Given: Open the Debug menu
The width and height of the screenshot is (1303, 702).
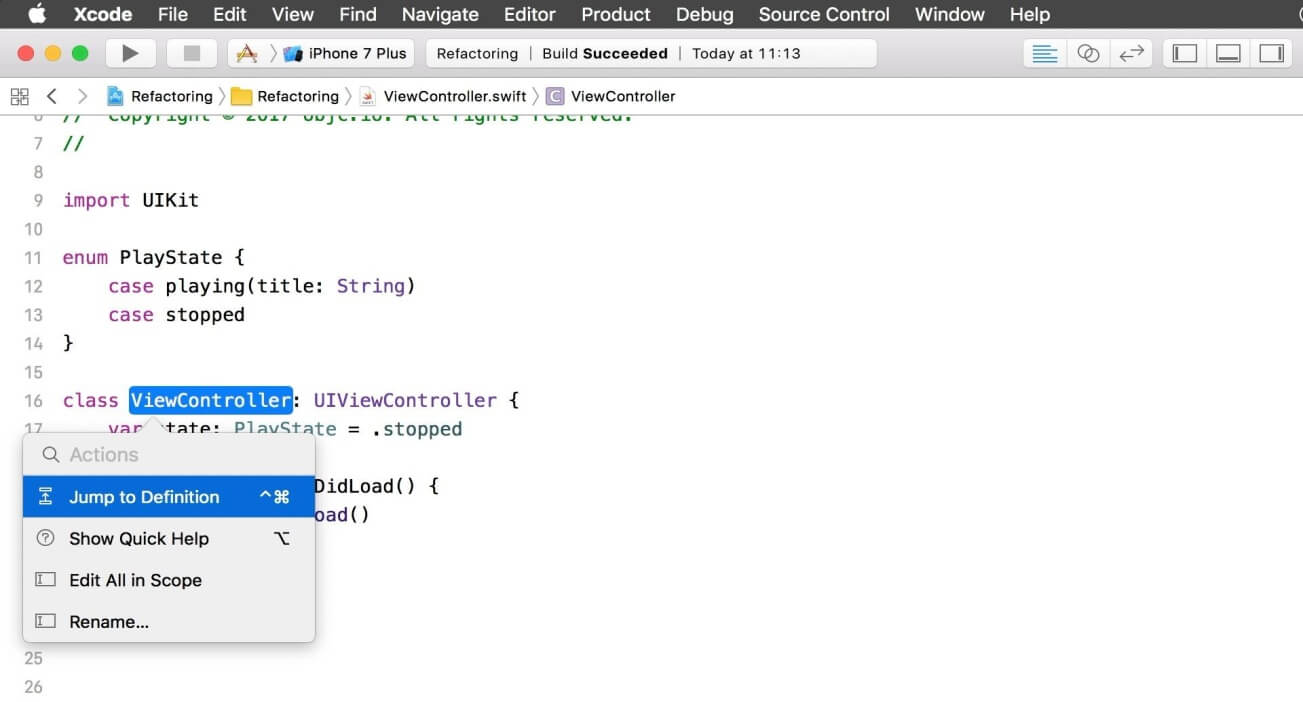Looking at the screenshot, I should click(x=704, y=14).
